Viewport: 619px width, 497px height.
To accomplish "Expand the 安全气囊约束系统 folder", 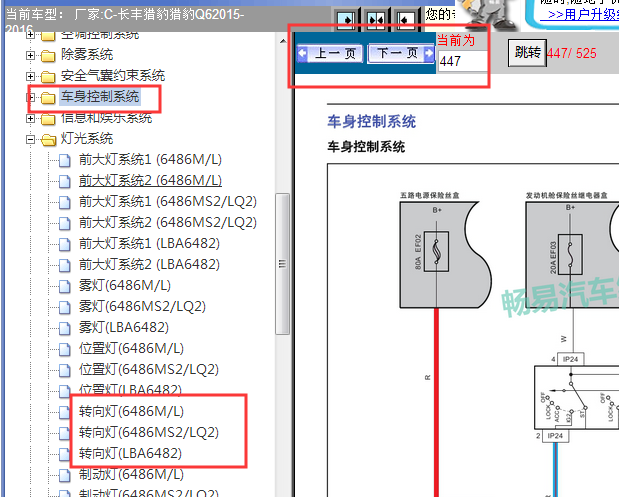I will [30, 76].
